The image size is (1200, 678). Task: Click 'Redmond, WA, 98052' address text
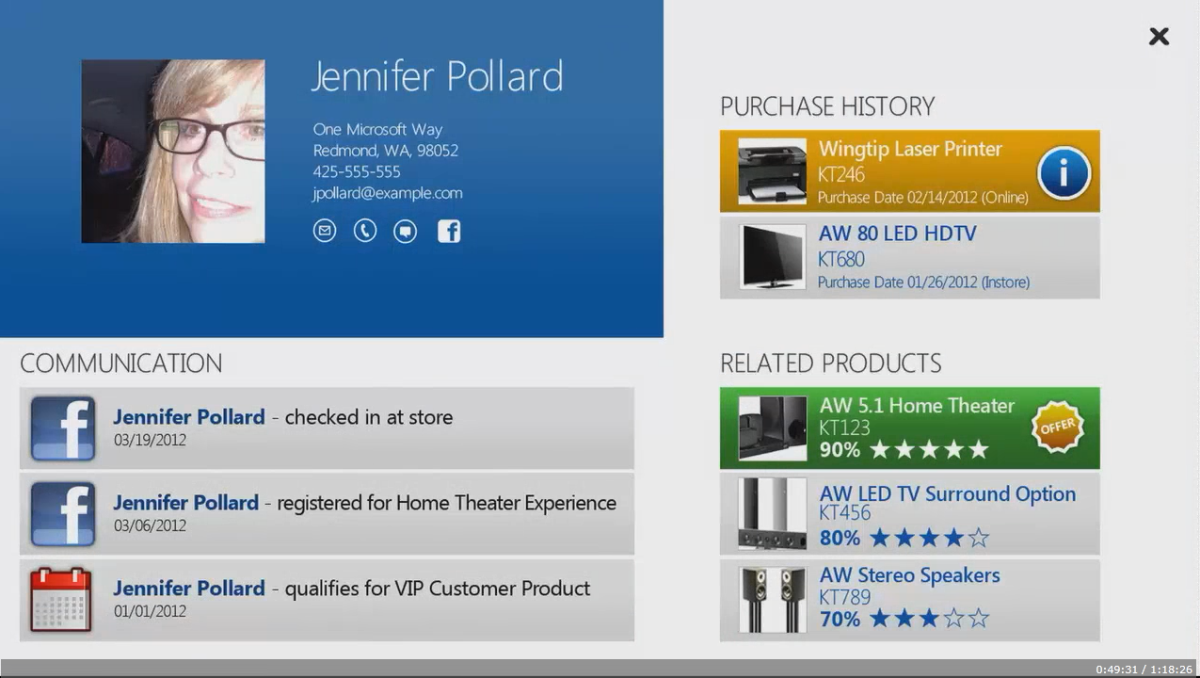386,150
